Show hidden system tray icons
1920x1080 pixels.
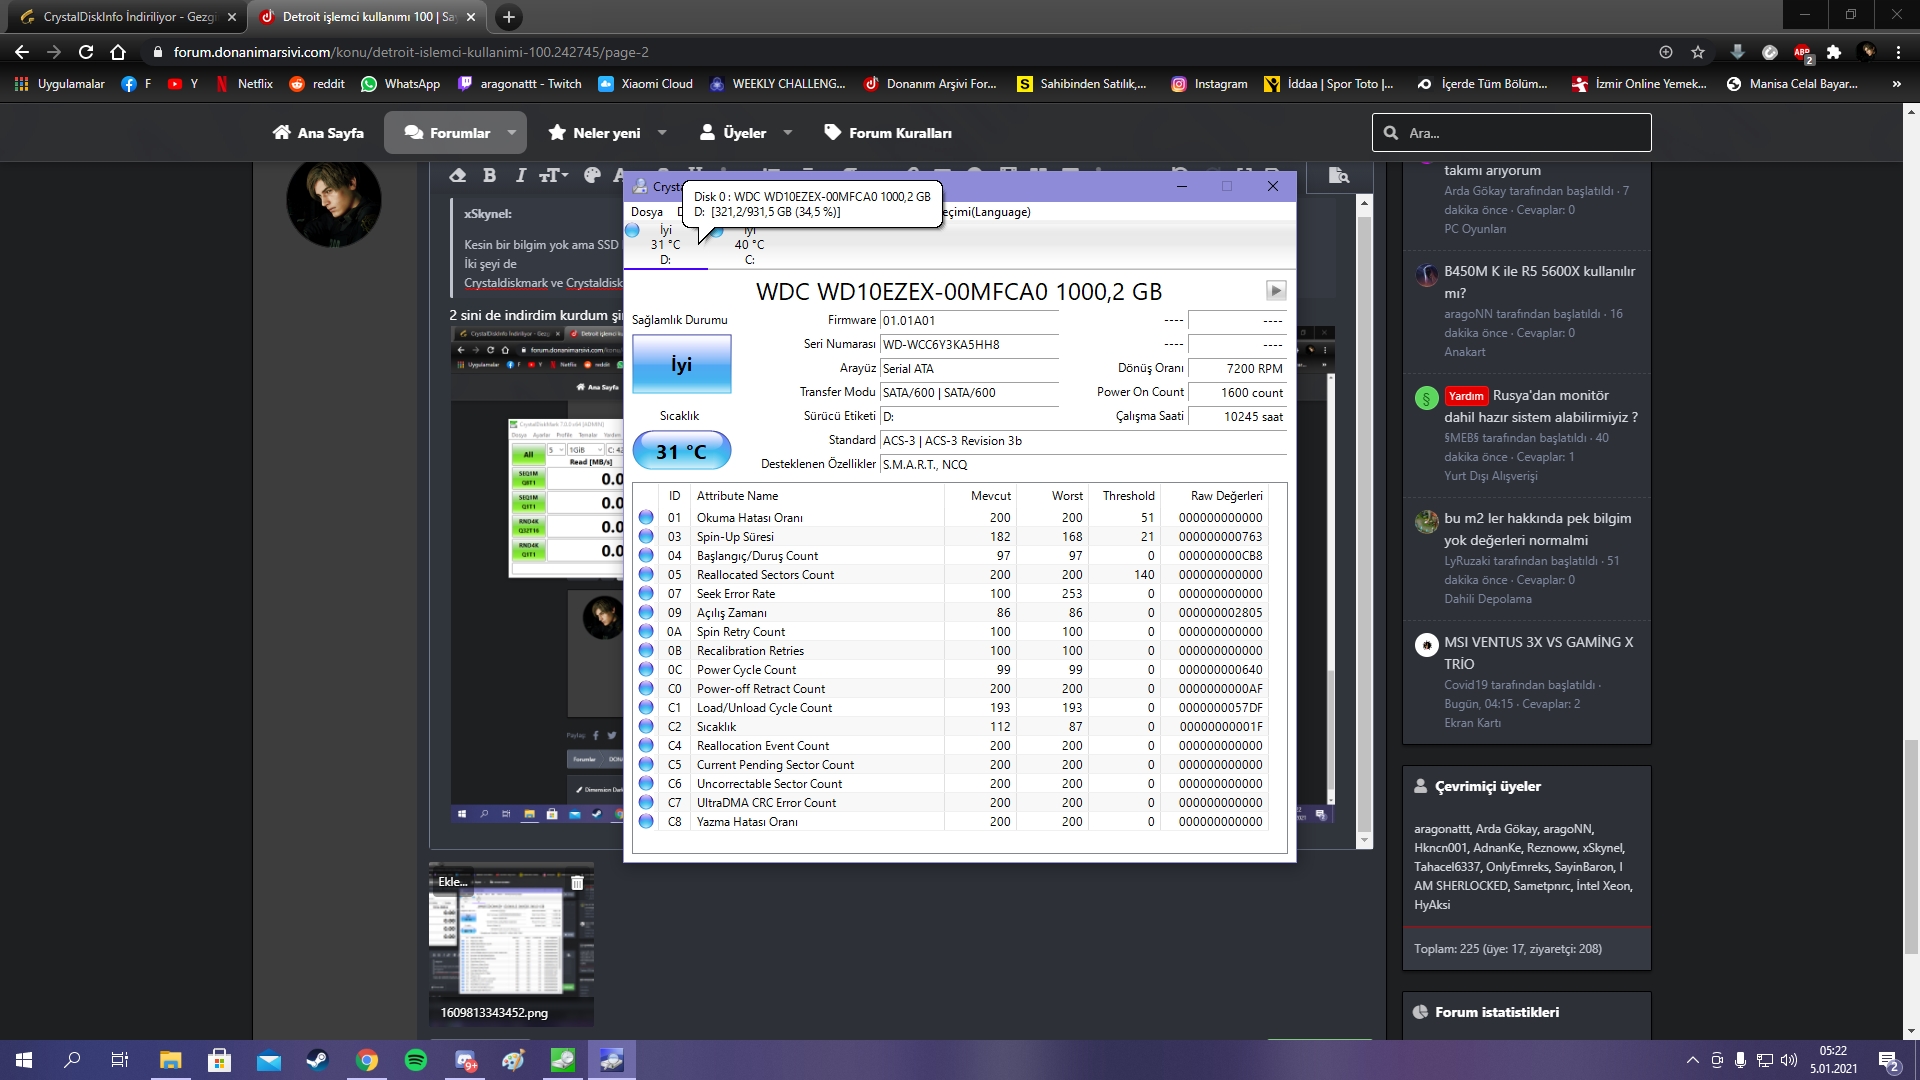tap(1692, 1060)
